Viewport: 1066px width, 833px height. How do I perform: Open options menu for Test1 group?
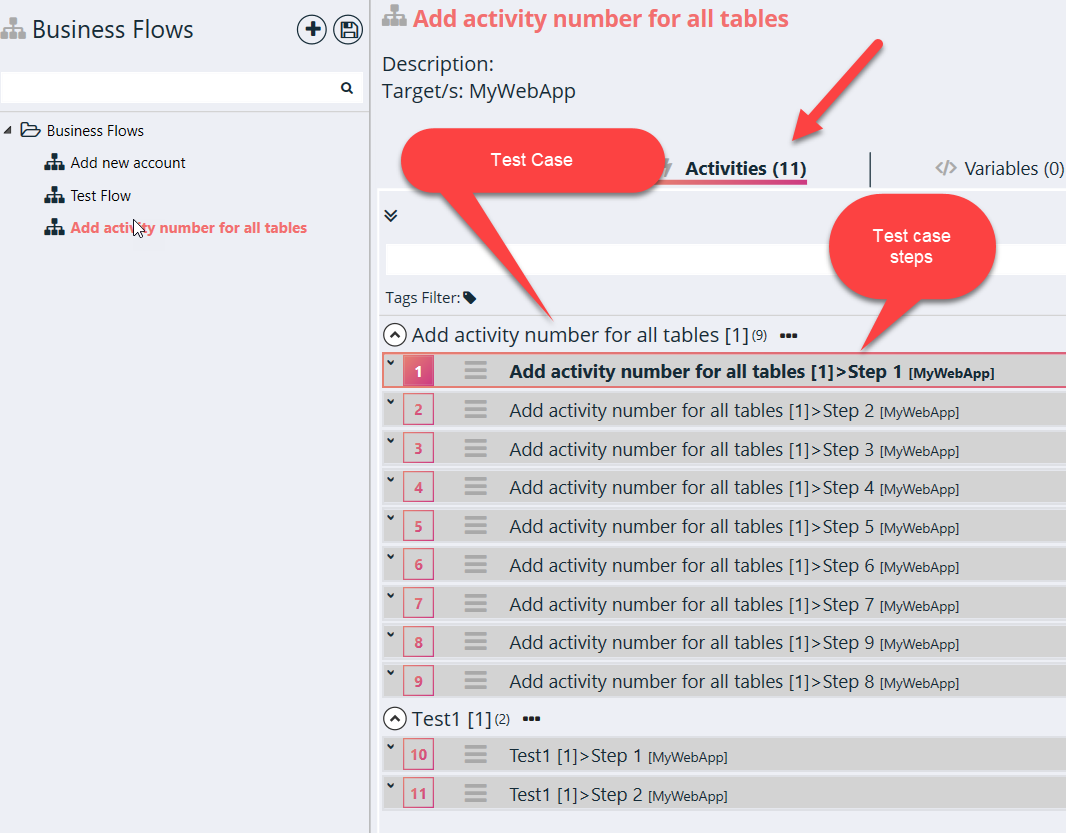click(531, 718)
